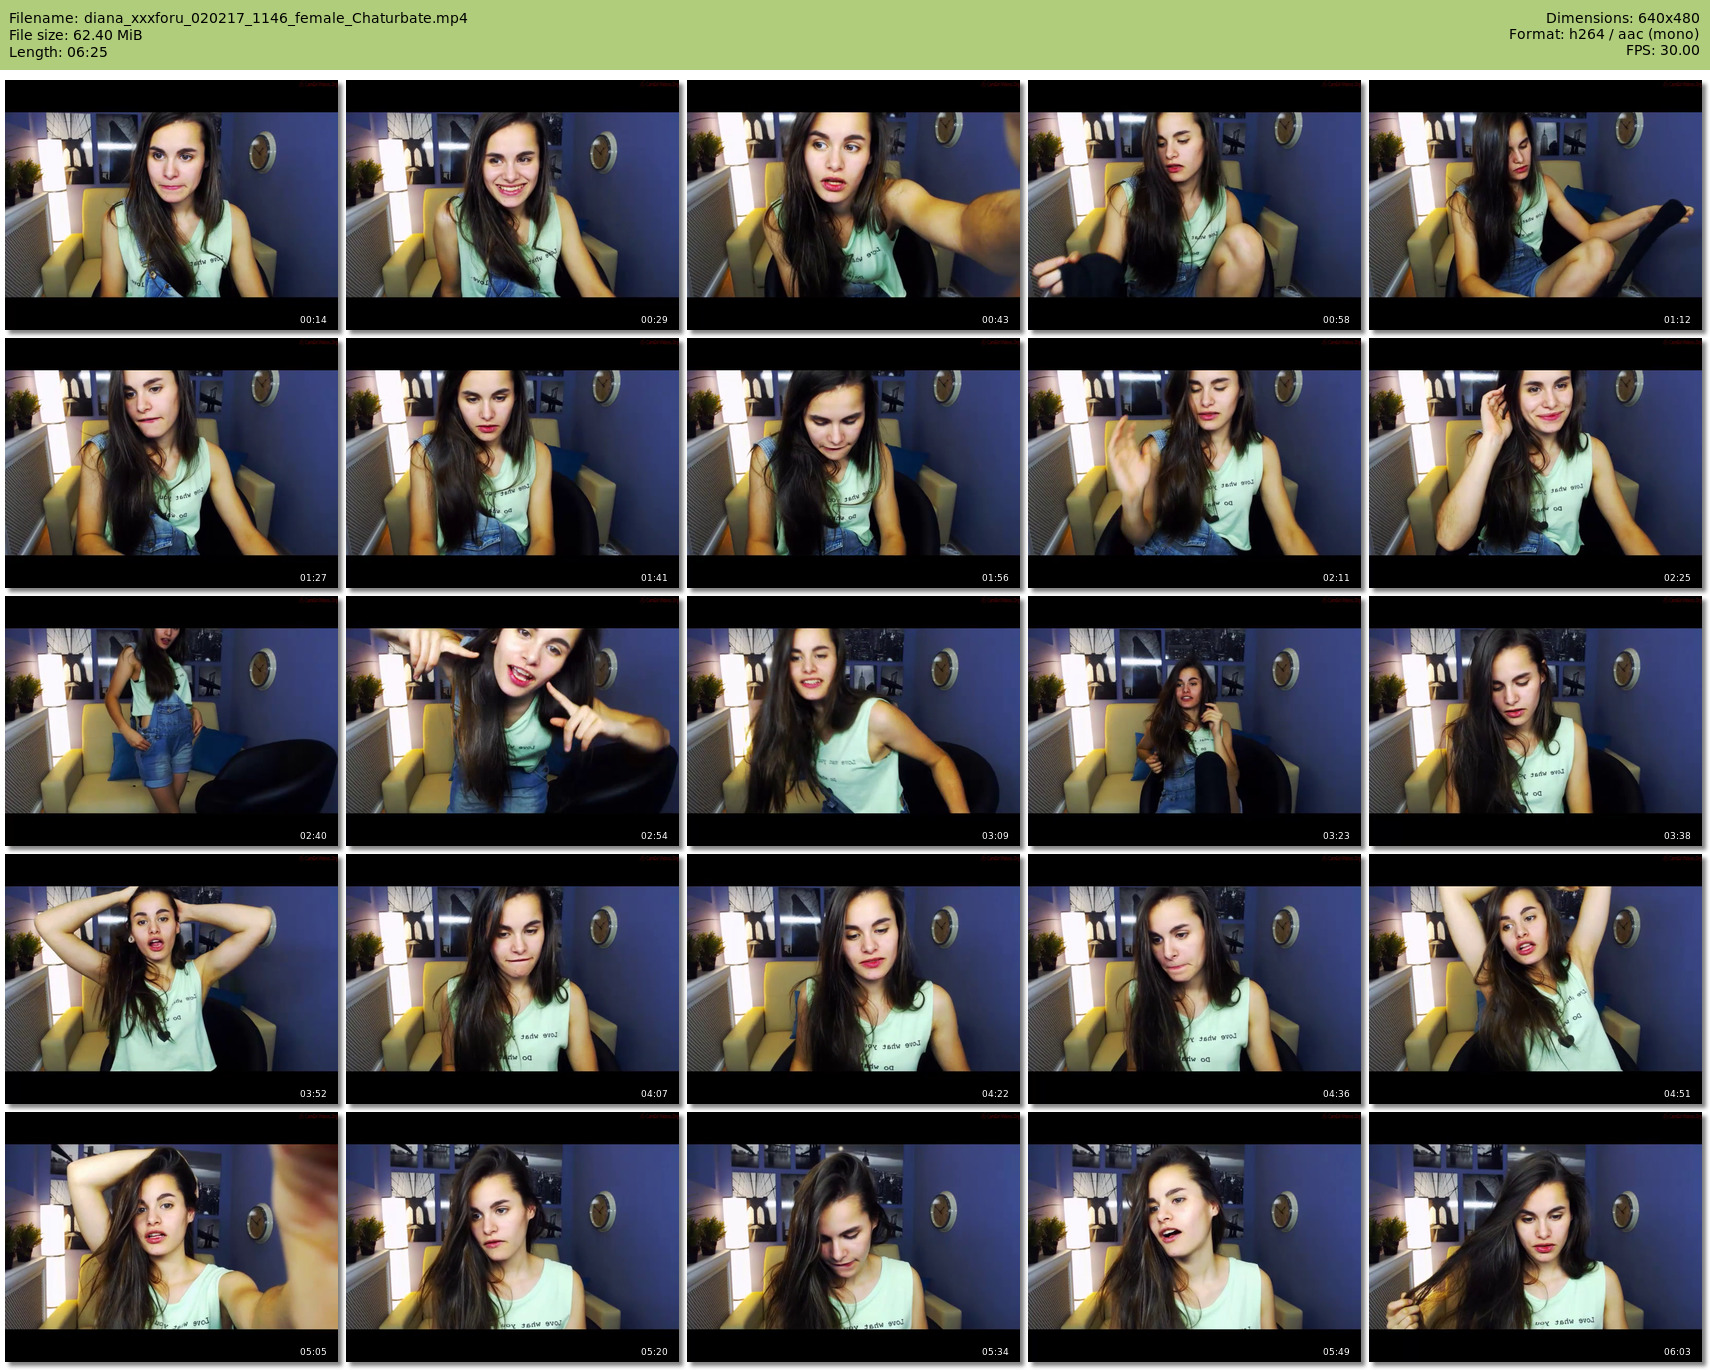Open the thumbnail at 00:43
The height and width of the screenshot is (1370, 1710).
(x=854, y=205)
